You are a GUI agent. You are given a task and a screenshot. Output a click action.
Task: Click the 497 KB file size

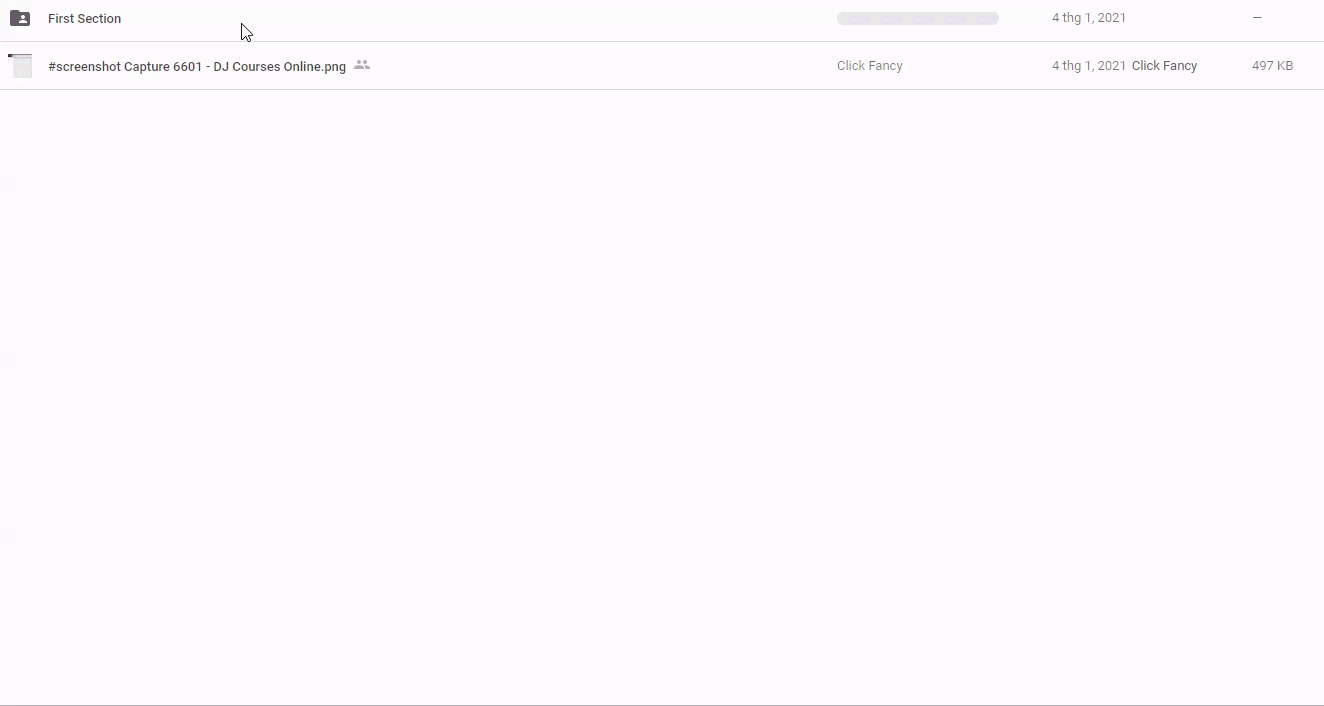(1272, 66)
